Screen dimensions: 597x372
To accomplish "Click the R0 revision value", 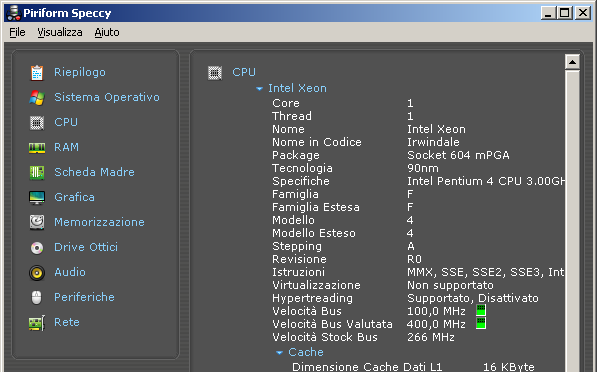I will click(x=414, y=259).
